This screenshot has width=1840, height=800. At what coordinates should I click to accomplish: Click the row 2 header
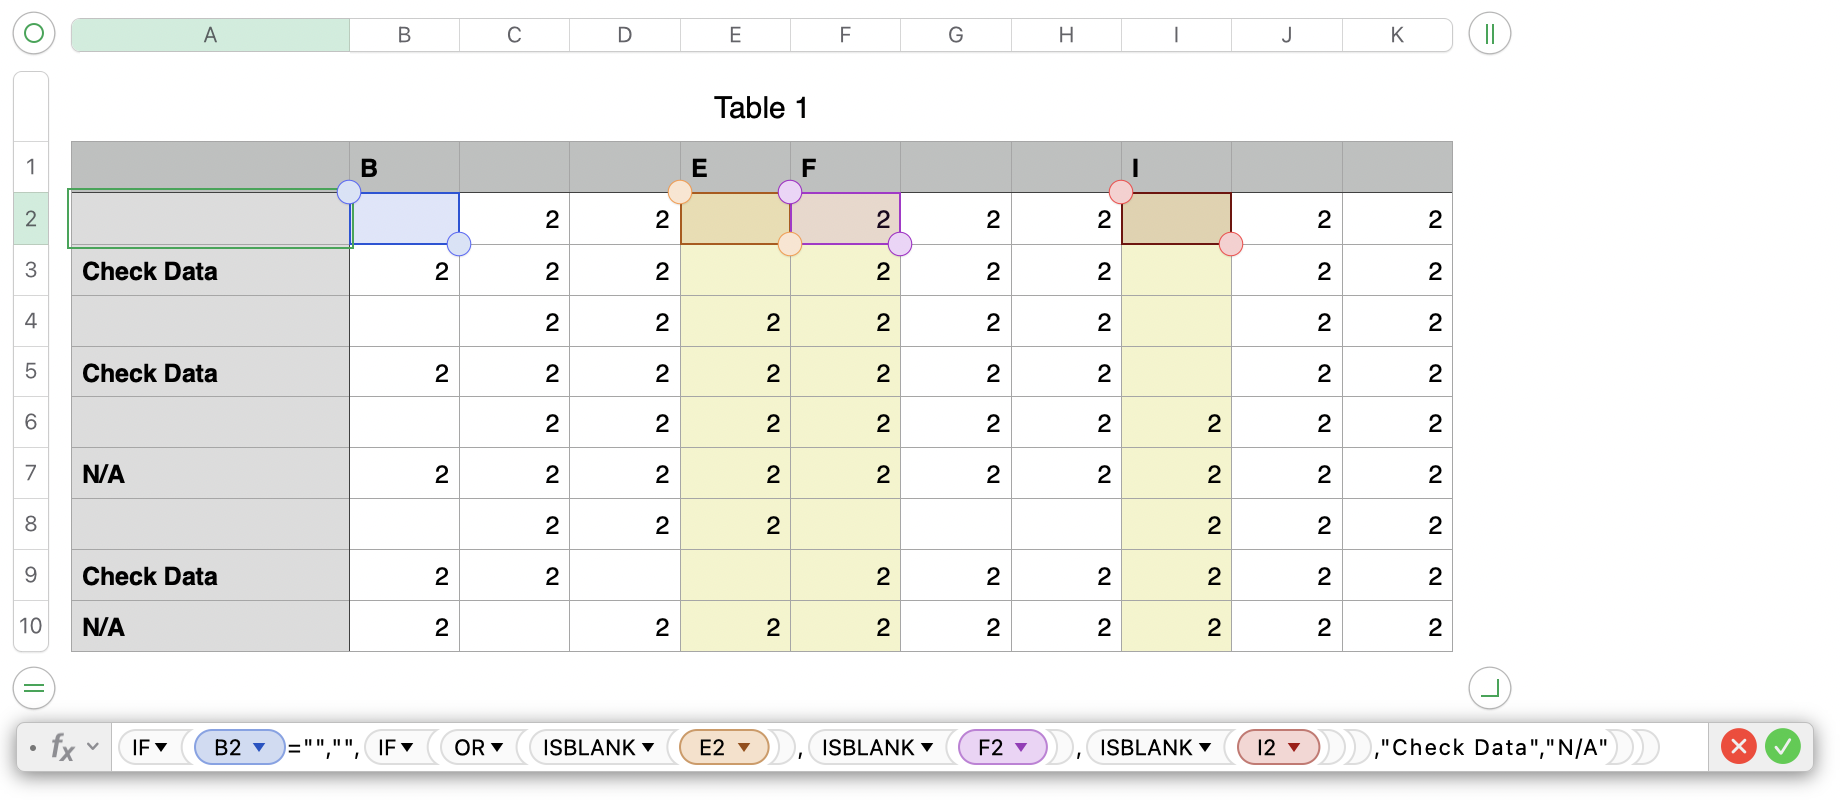pos(31,219)
